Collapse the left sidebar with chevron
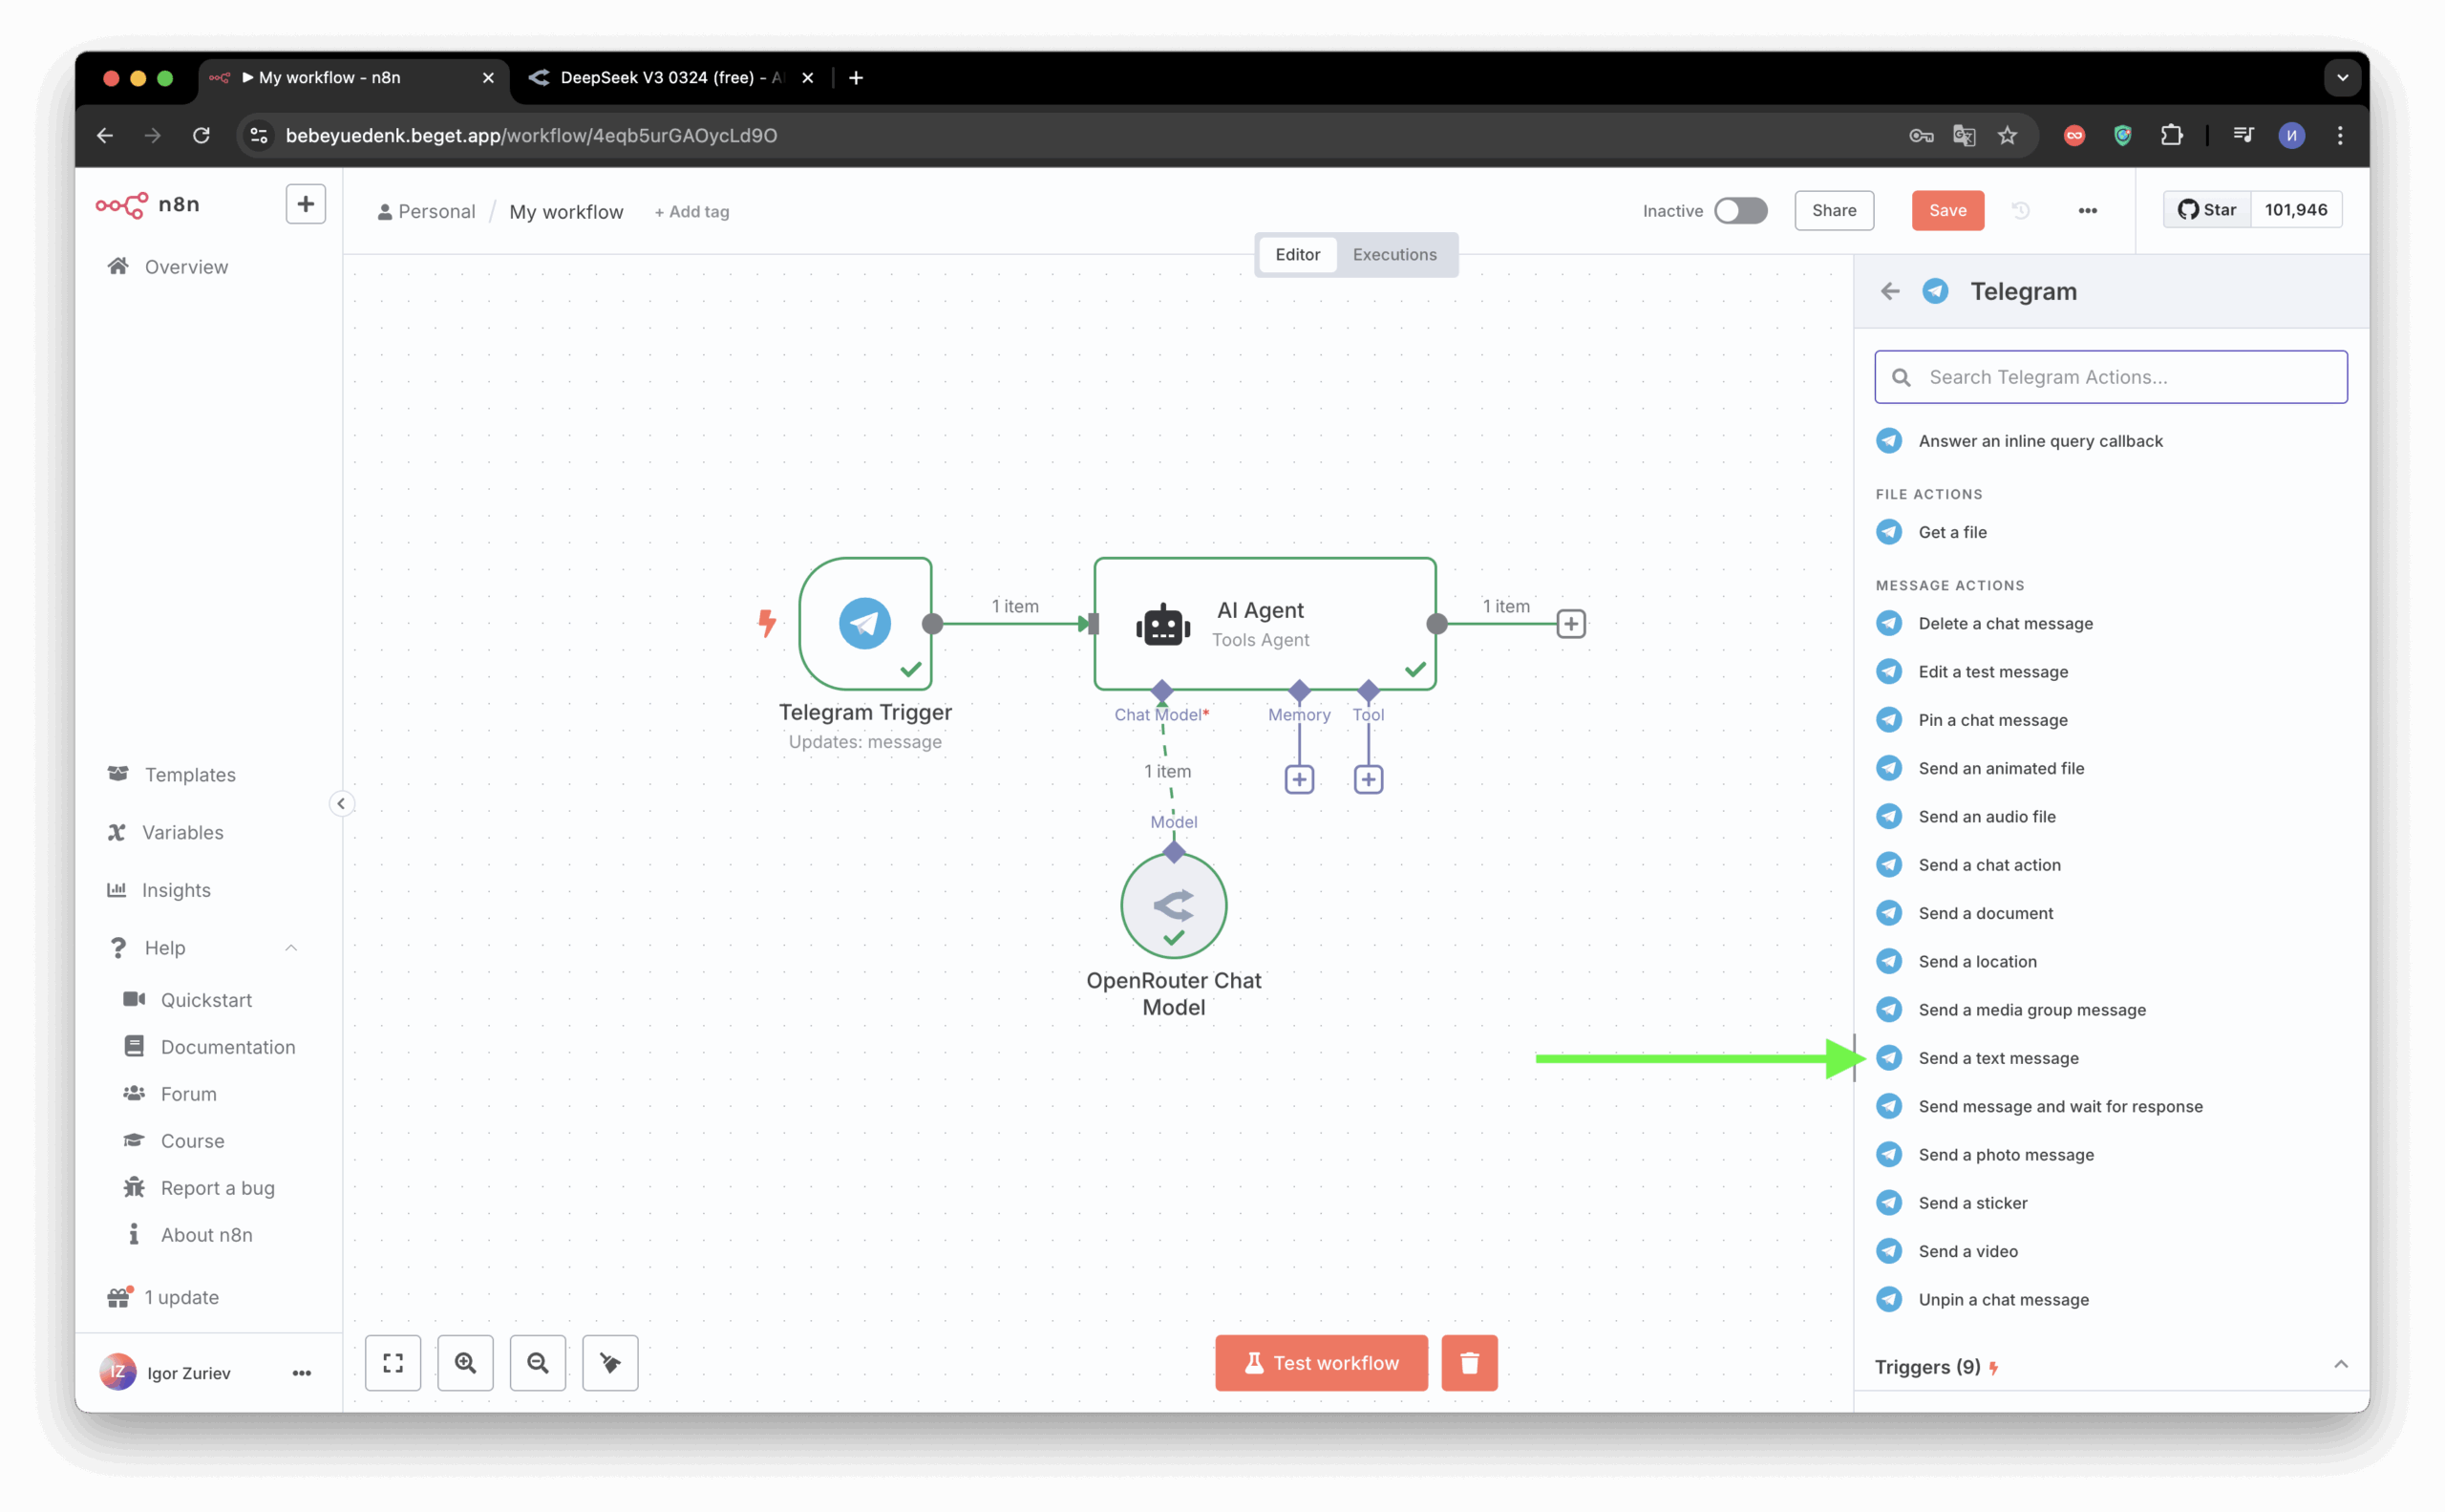Viewport: 2445px width, 1512px height. (x=341, y=804)
